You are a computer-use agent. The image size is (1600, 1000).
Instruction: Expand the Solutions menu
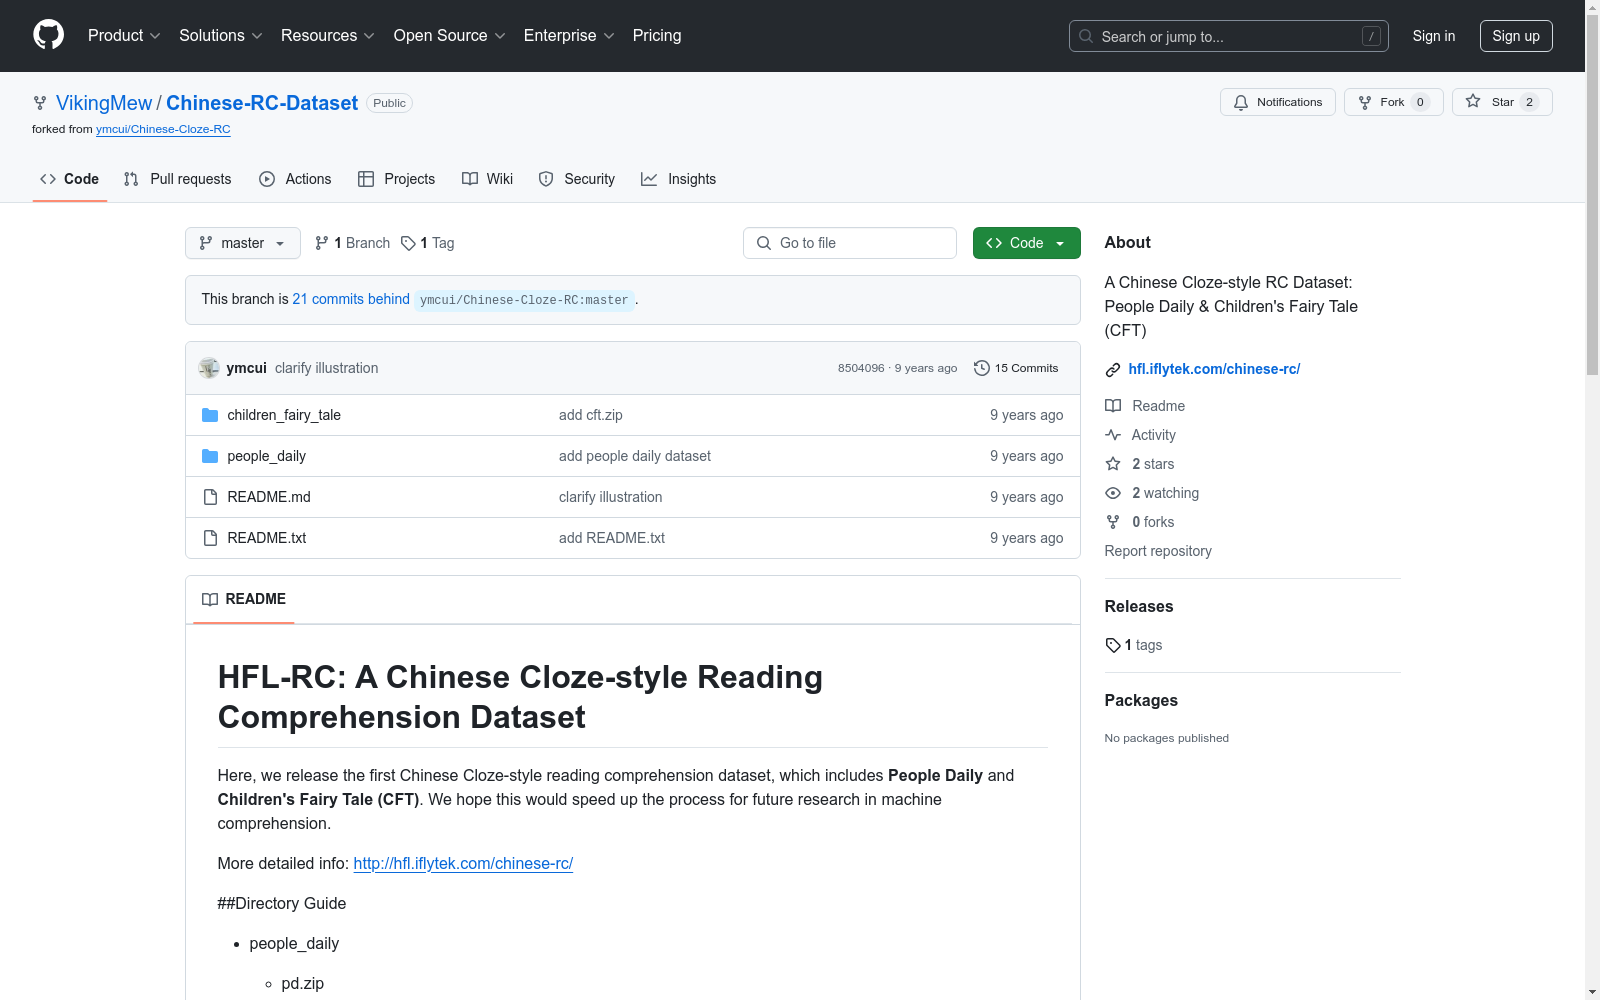[x=221, y=35]
